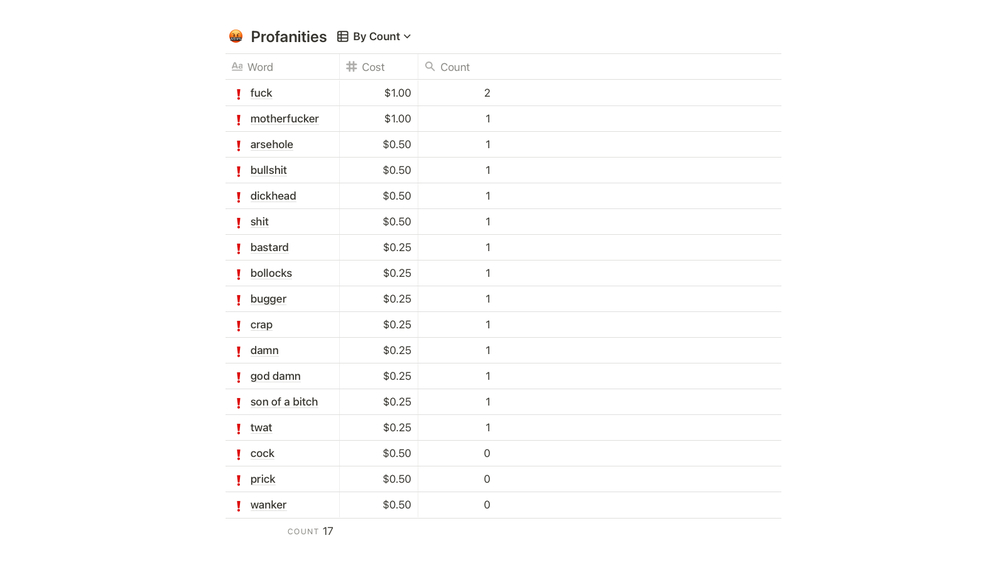Open the Cost column header menu

[373, 67]
